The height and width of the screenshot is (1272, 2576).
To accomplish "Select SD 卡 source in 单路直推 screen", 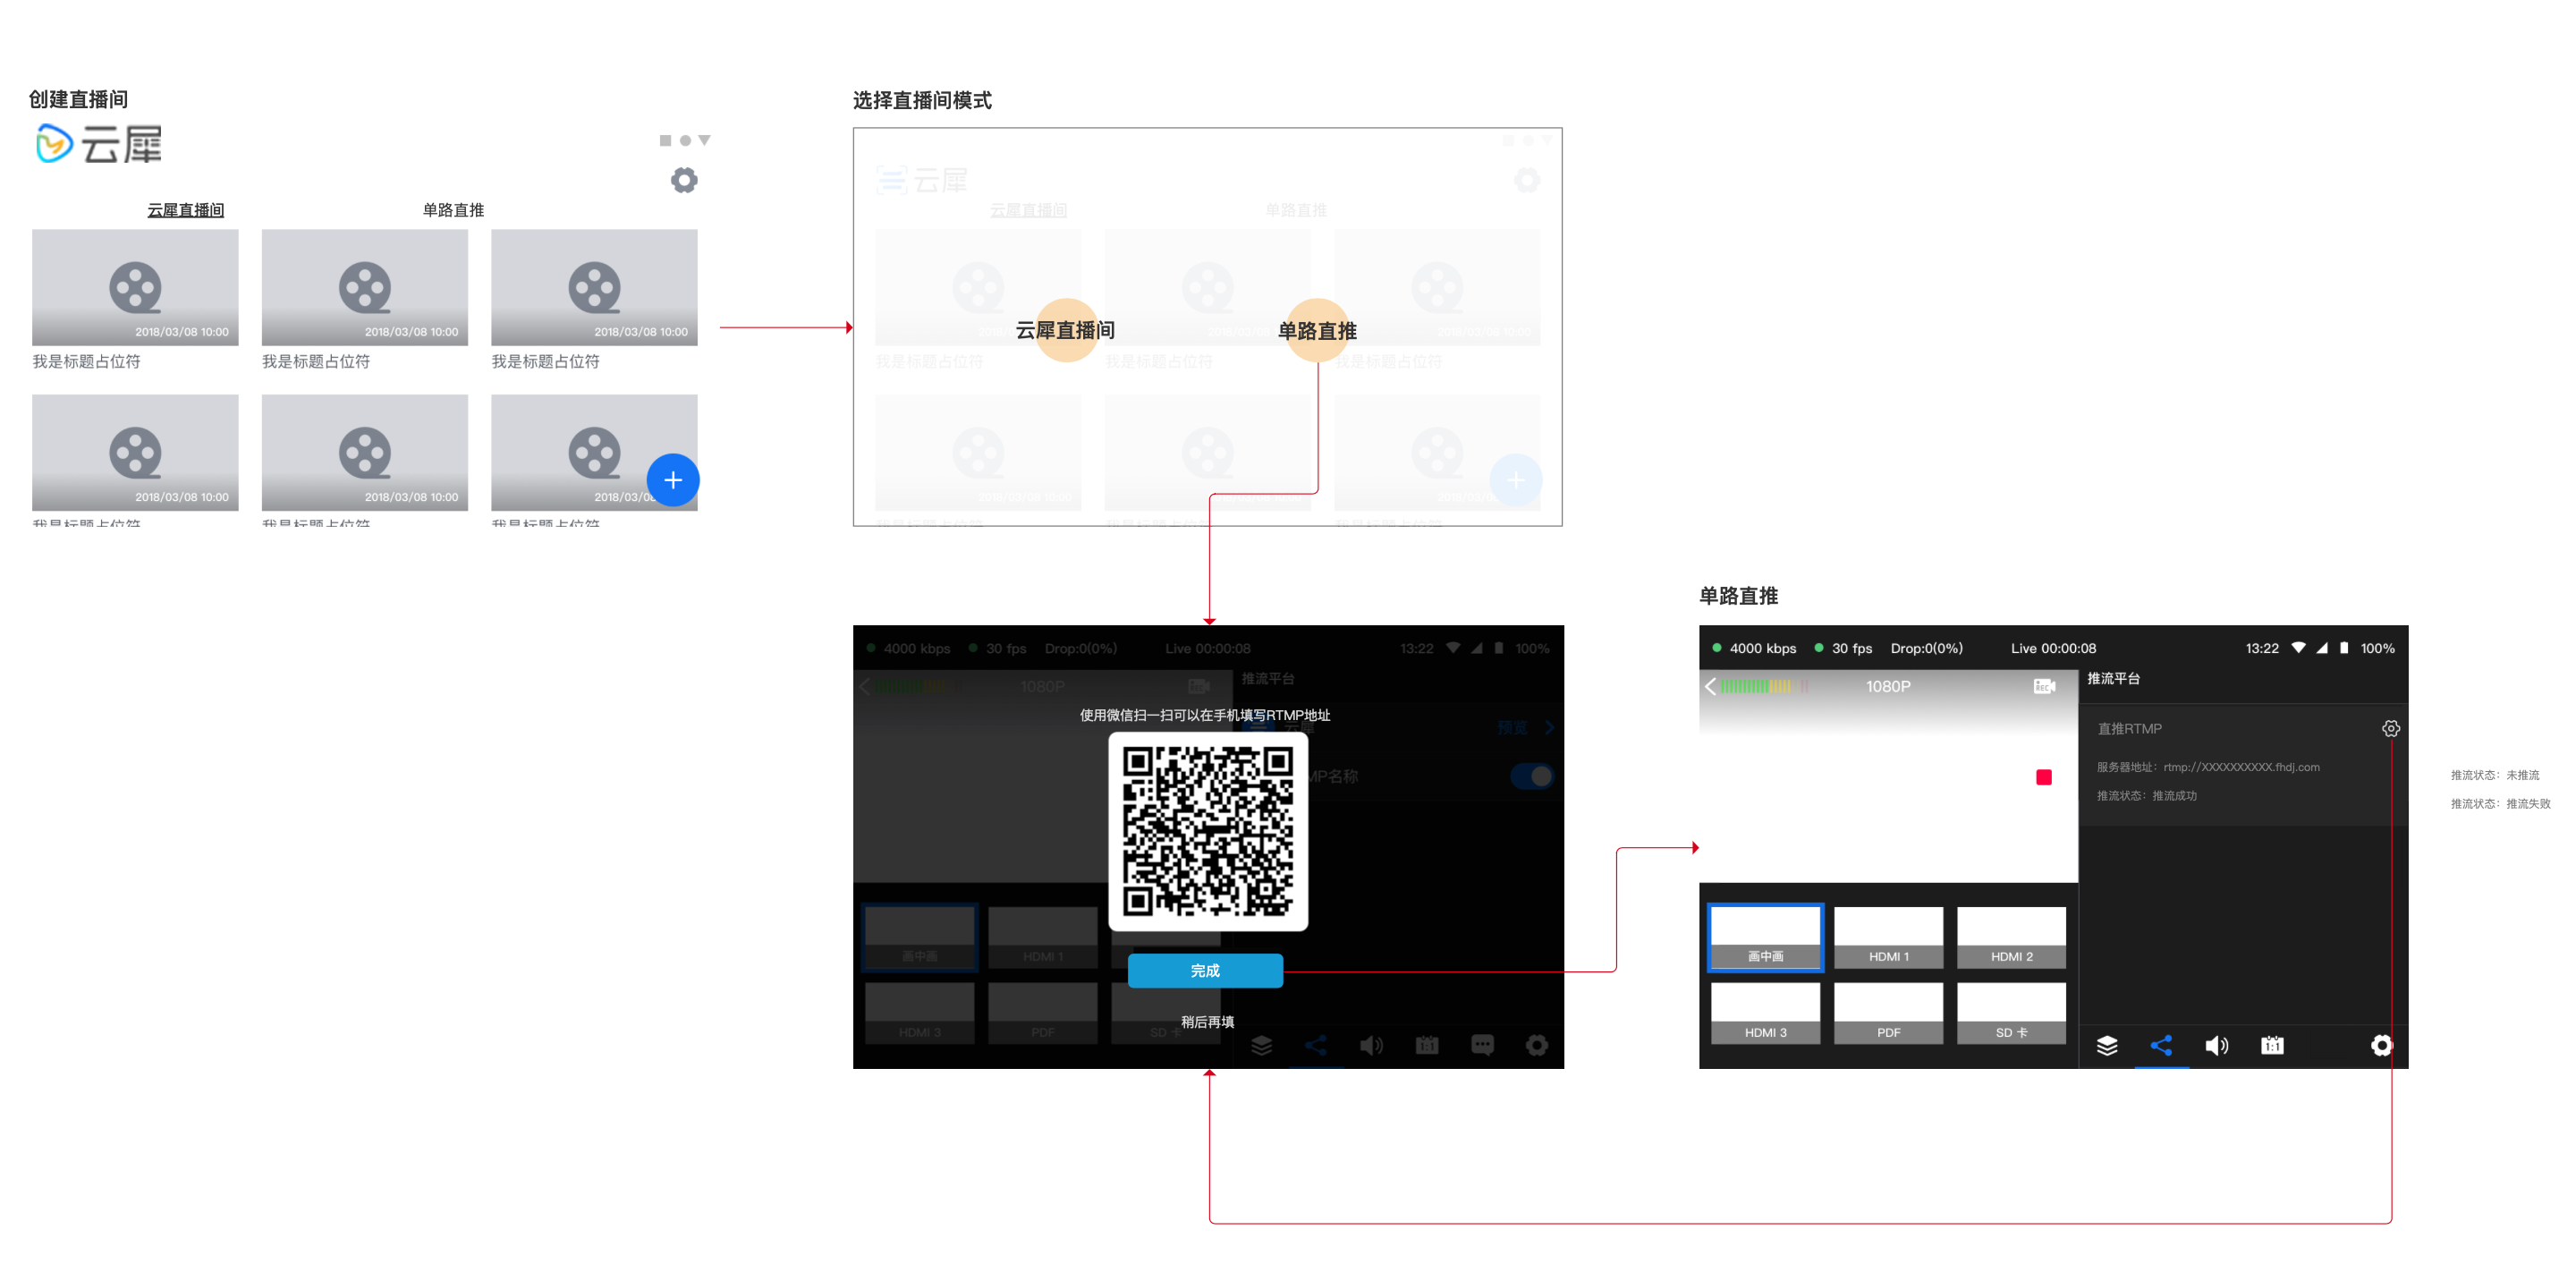I will pyautogui.click(x=2011, y=1013).
